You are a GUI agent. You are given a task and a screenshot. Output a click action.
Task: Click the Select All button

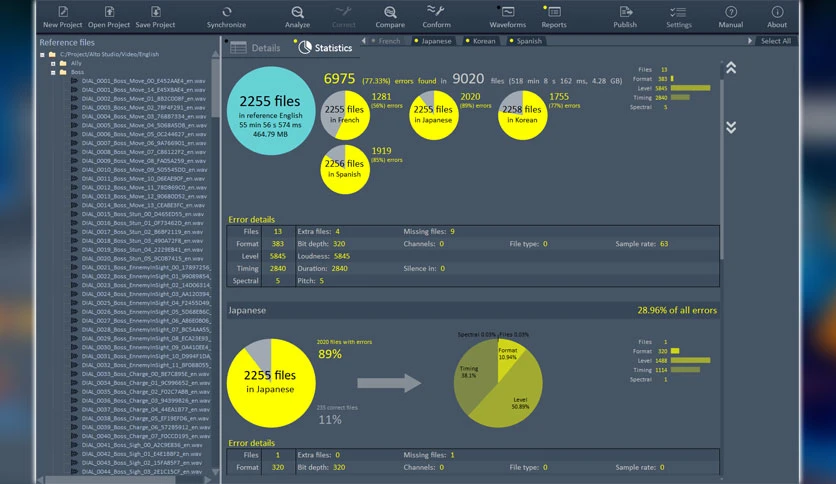pos(776,41)
